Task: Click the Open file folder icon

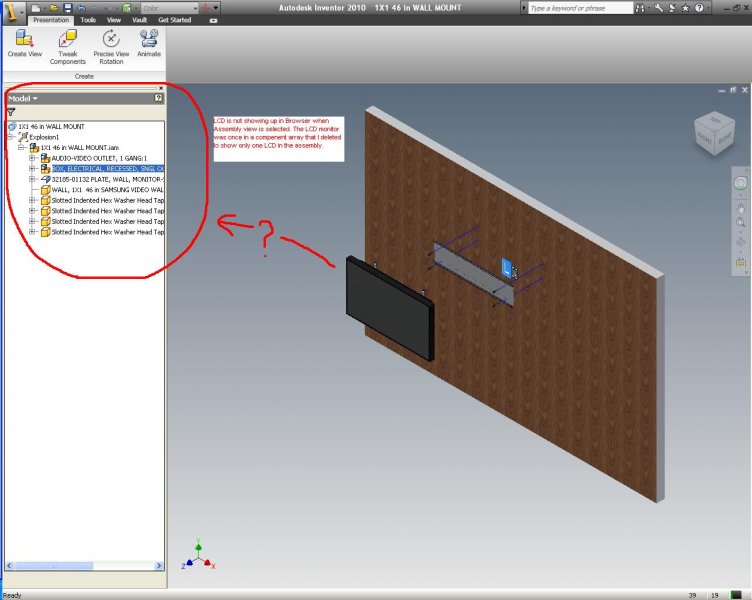Action: (x=53, y=8)
